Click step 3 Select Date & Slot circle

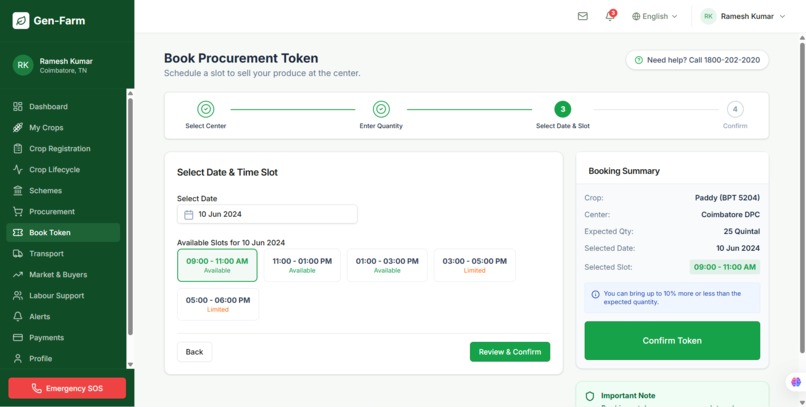[x=563, y=109]
